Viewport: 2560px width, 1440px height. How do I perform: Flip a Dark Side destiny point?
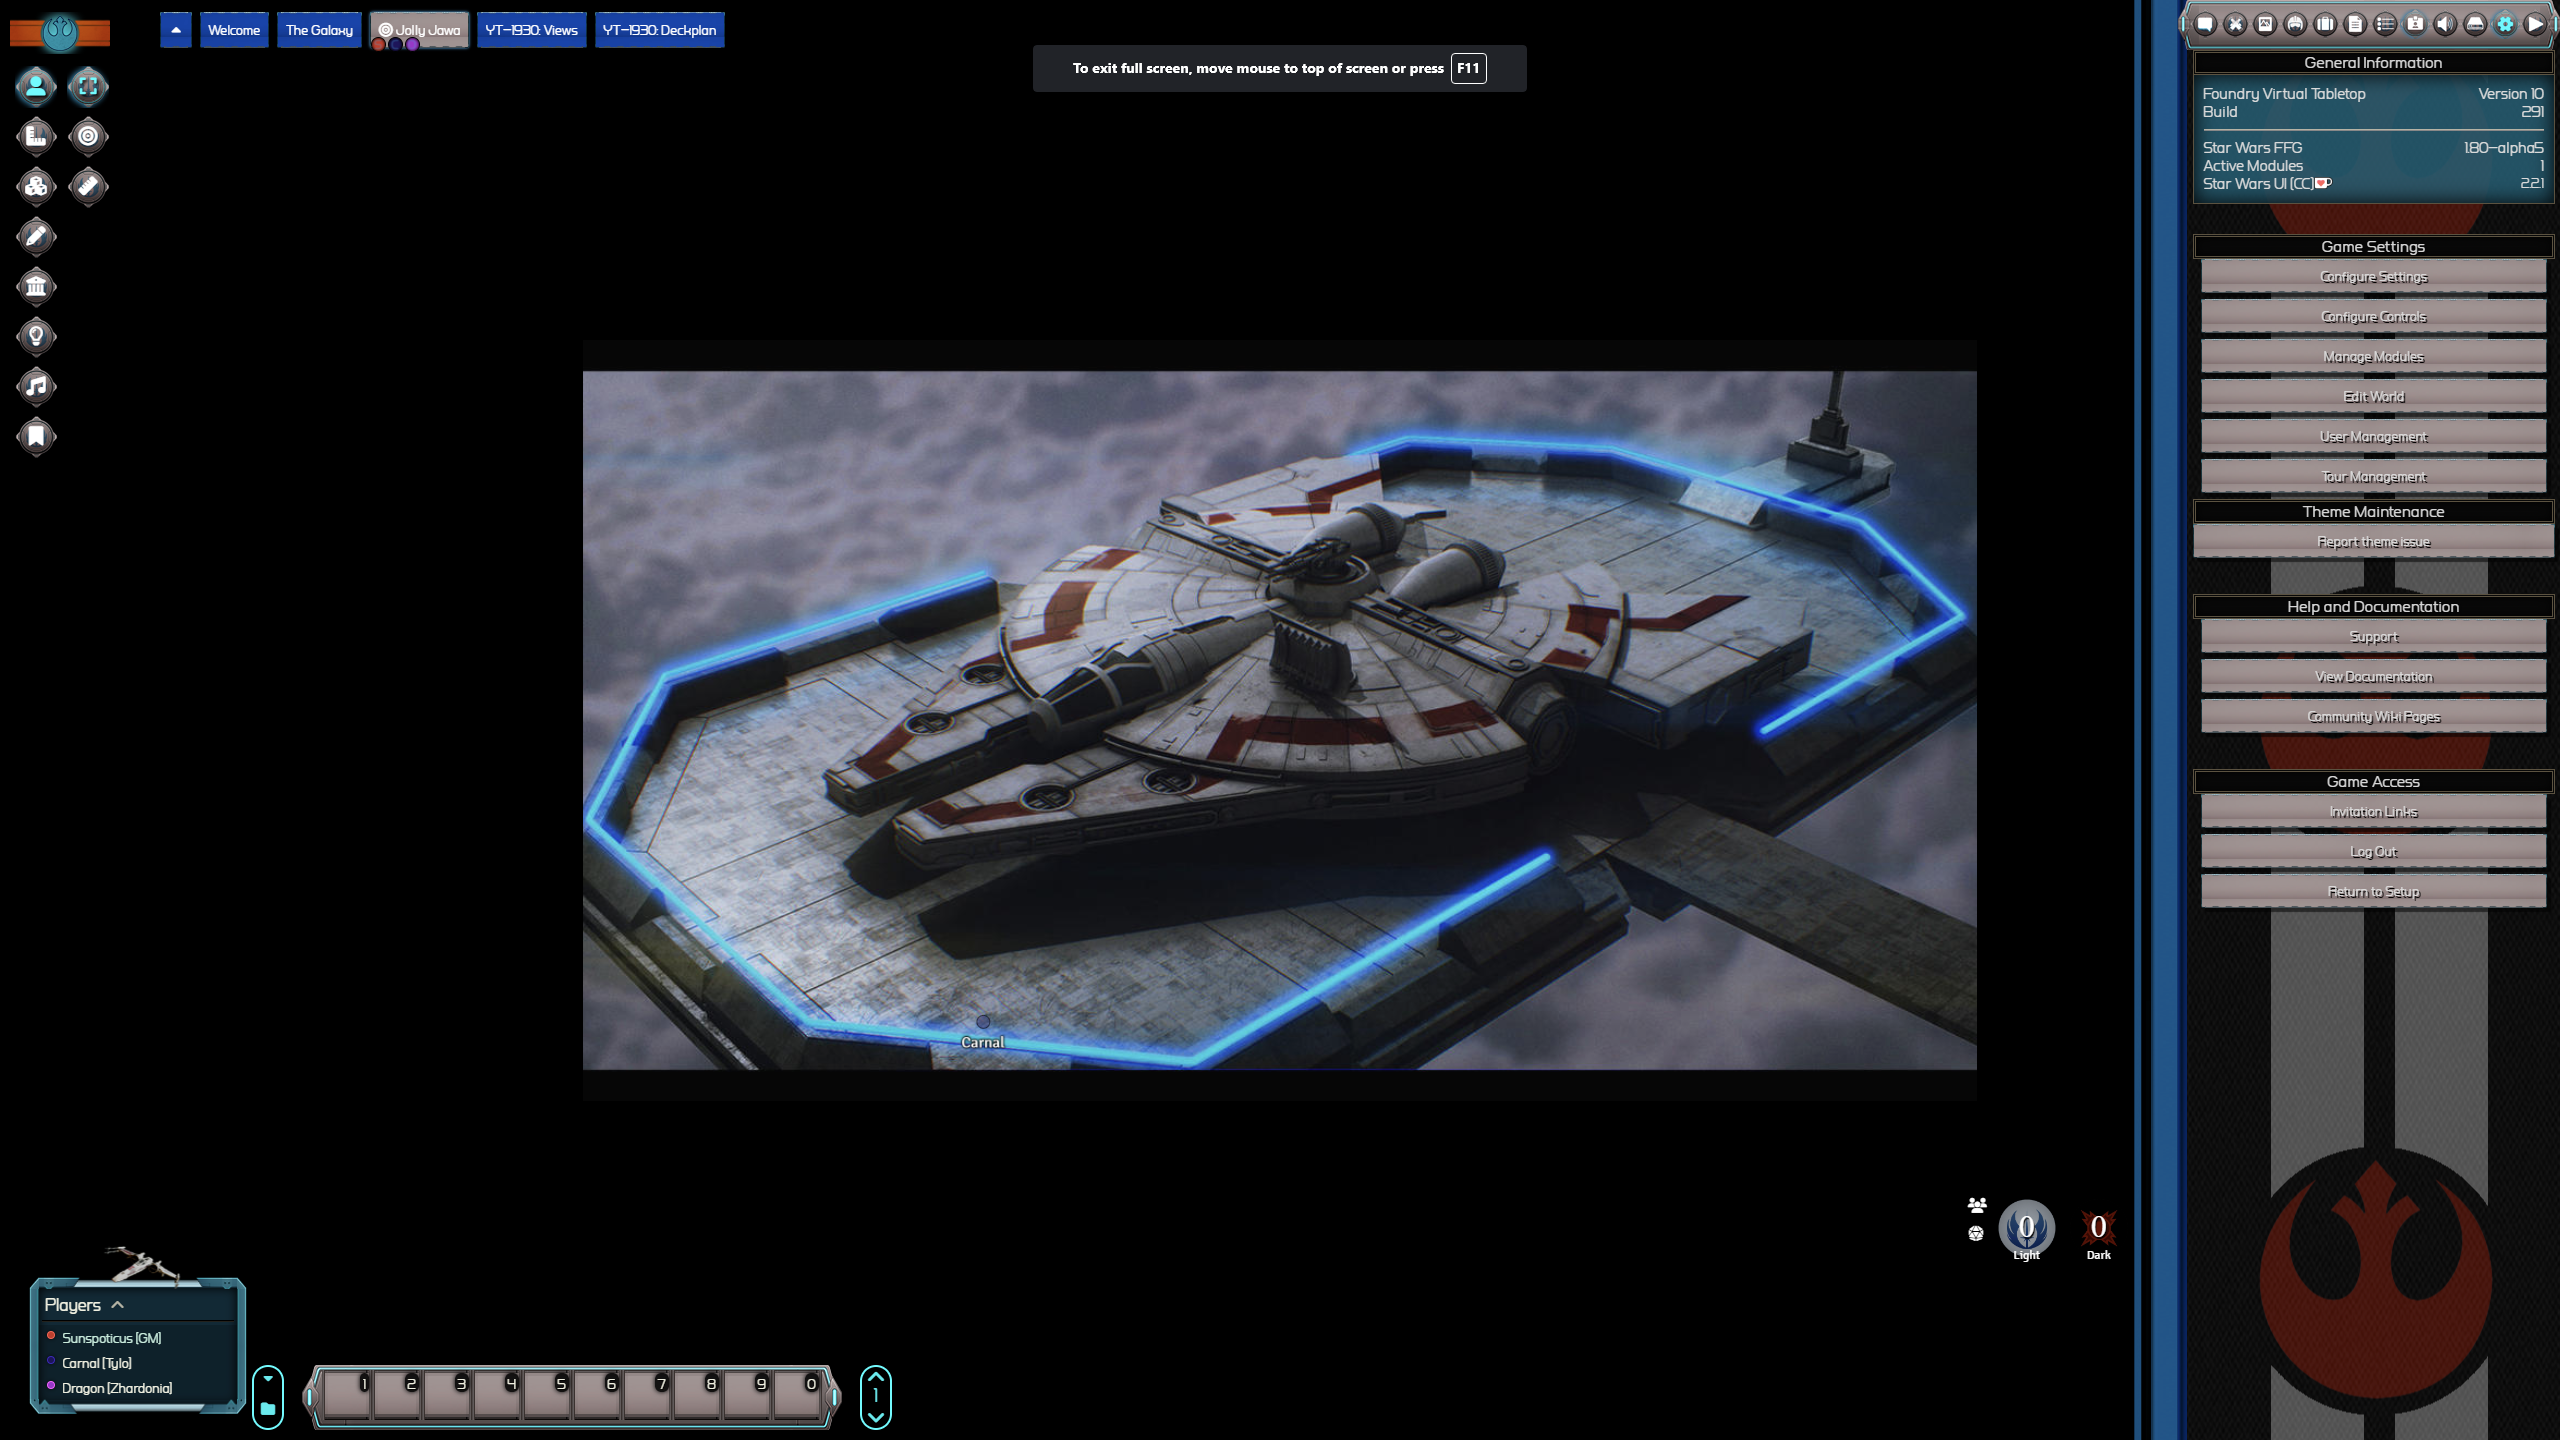pyautogui.click(x=2097, y=1228)
